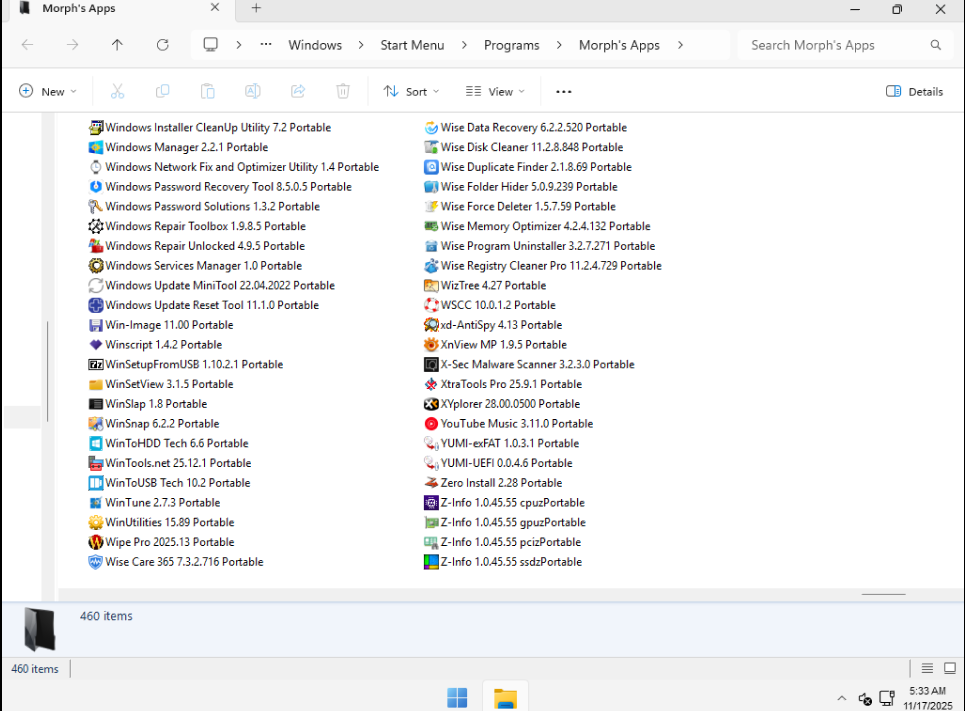Click the Win-Image floppy disk icon

coord(95,325)
